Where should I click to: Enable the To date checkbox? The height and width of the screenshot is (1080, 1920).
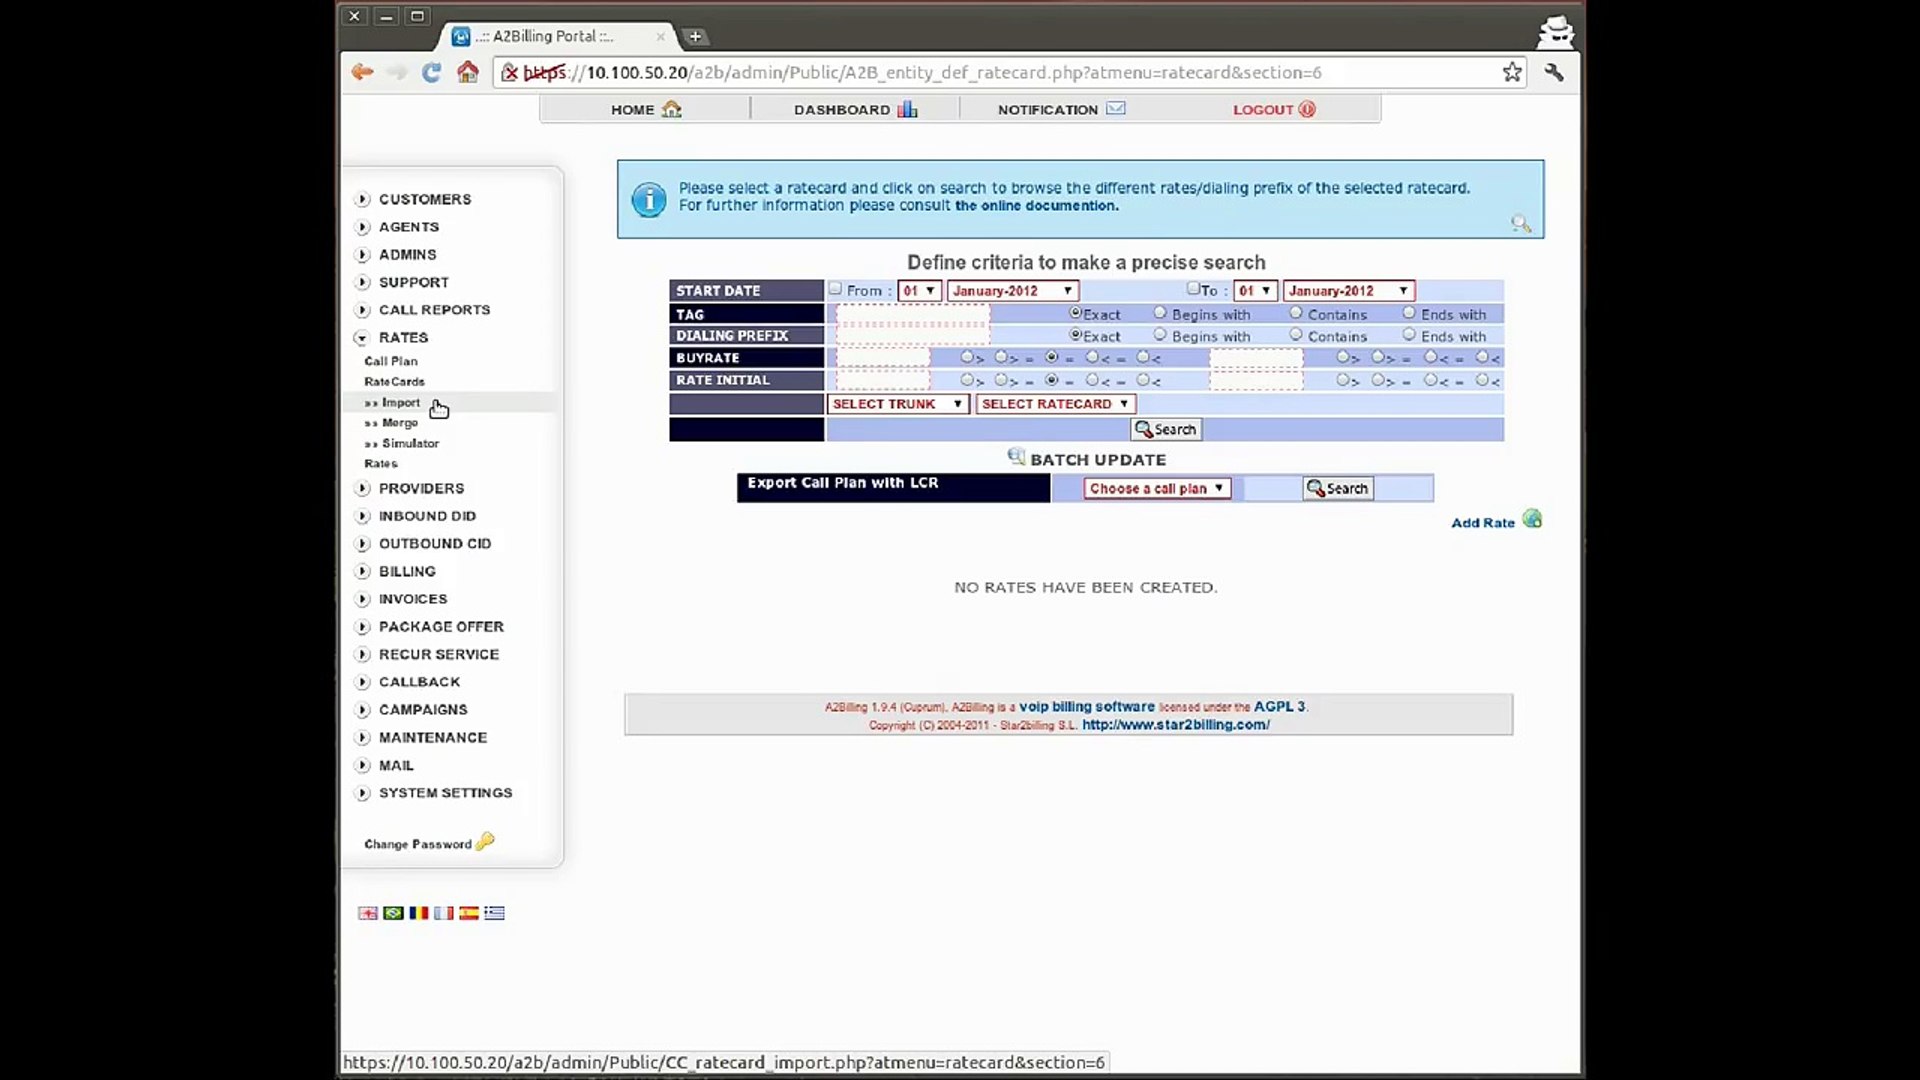pos(1193,289)
